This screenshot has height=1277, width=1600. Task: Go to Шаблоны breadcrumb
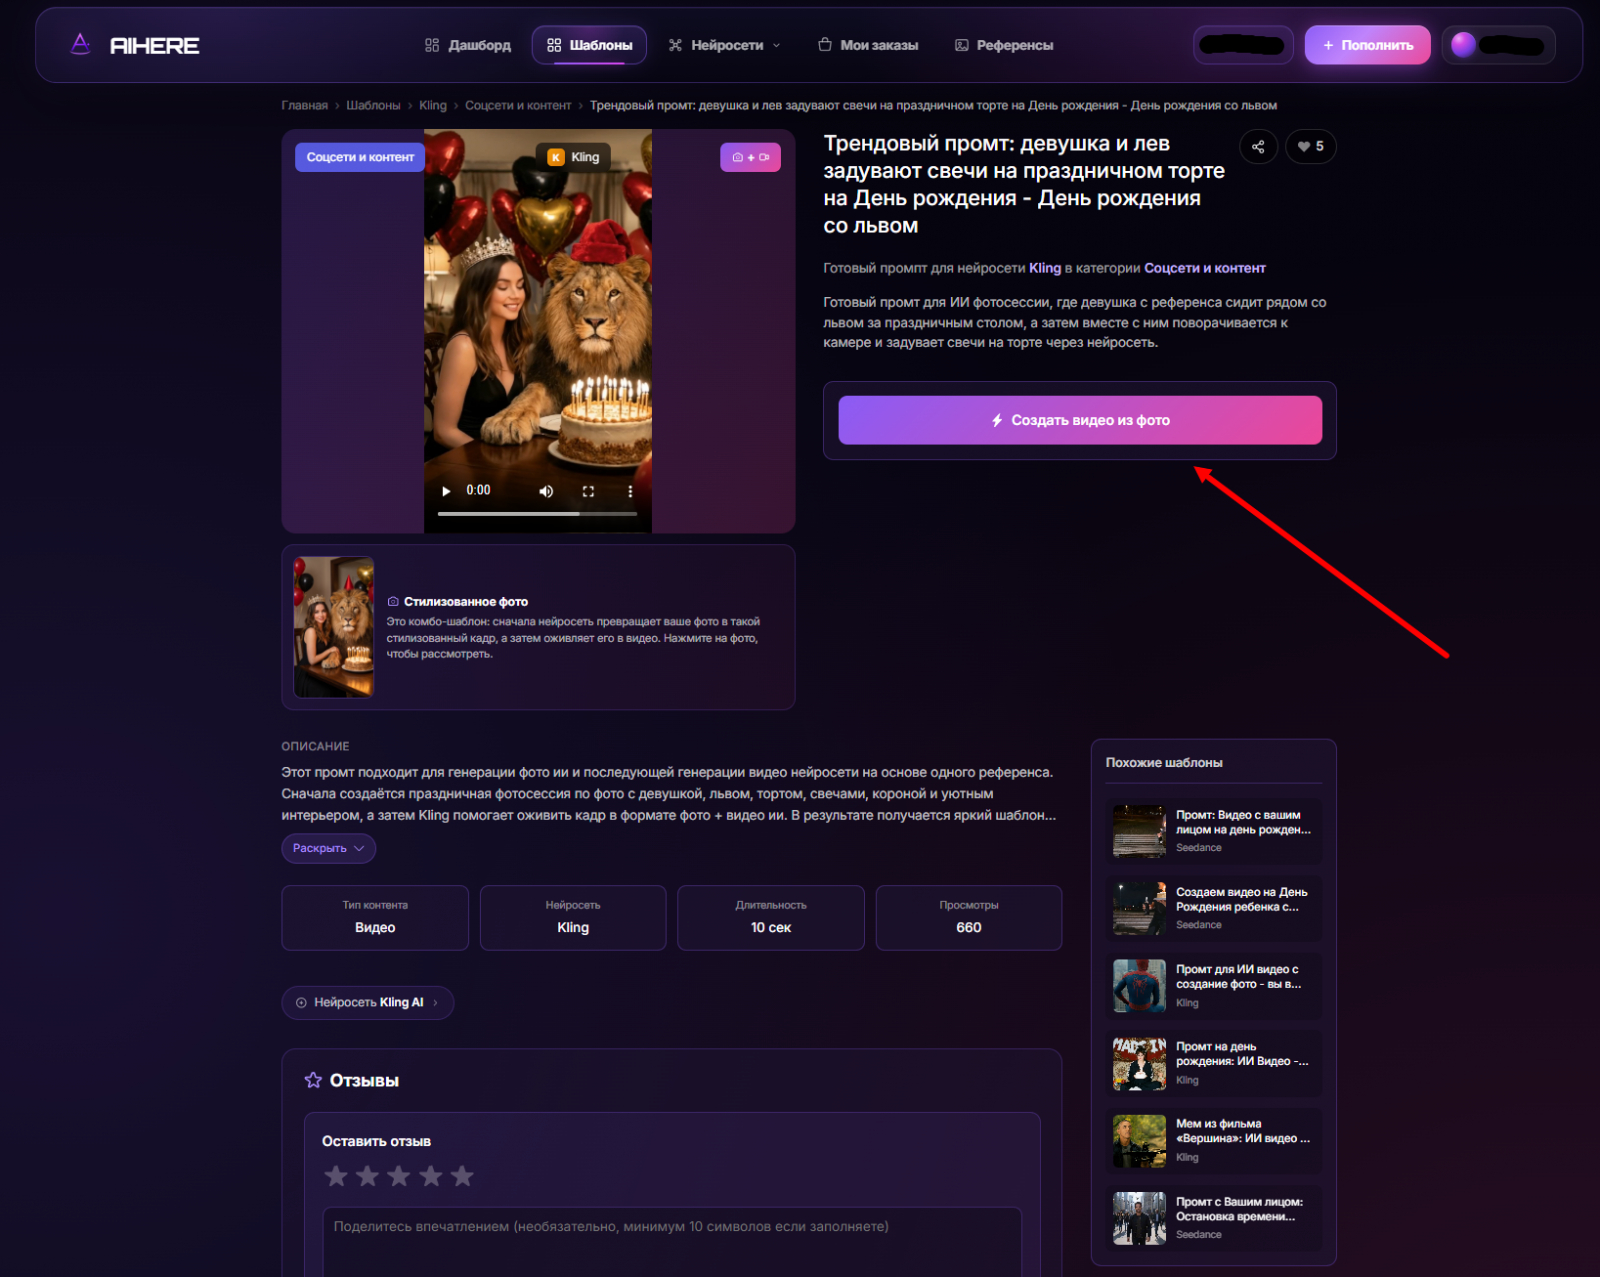coord(373,105)
